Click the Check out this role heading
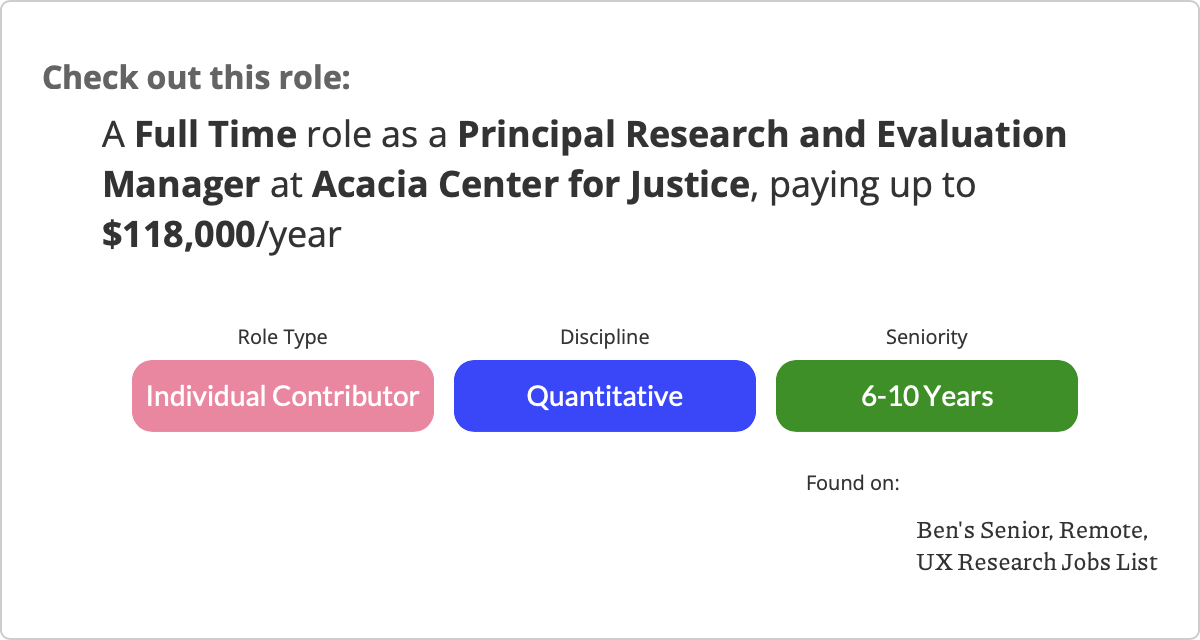 pyautogui.click(x=197, y=78)
